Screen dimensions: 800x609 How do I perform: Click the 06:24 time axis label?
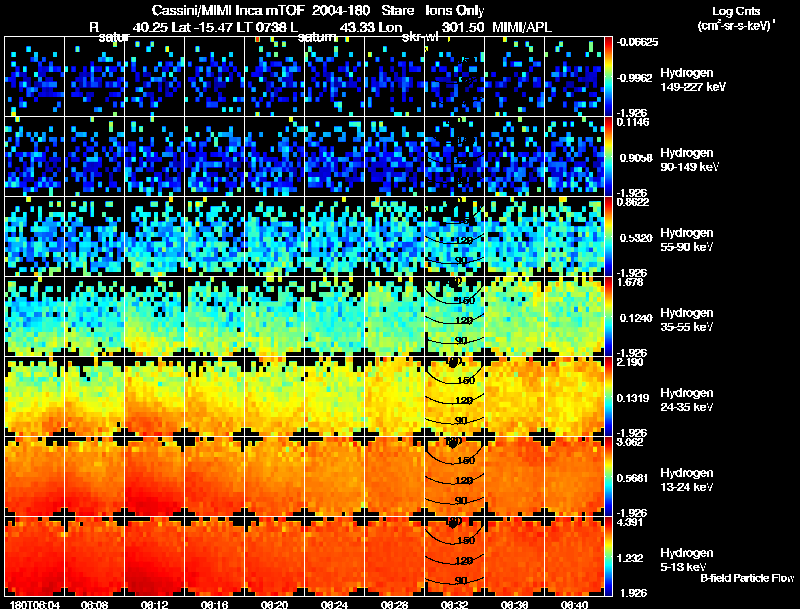tap(334, 605)
